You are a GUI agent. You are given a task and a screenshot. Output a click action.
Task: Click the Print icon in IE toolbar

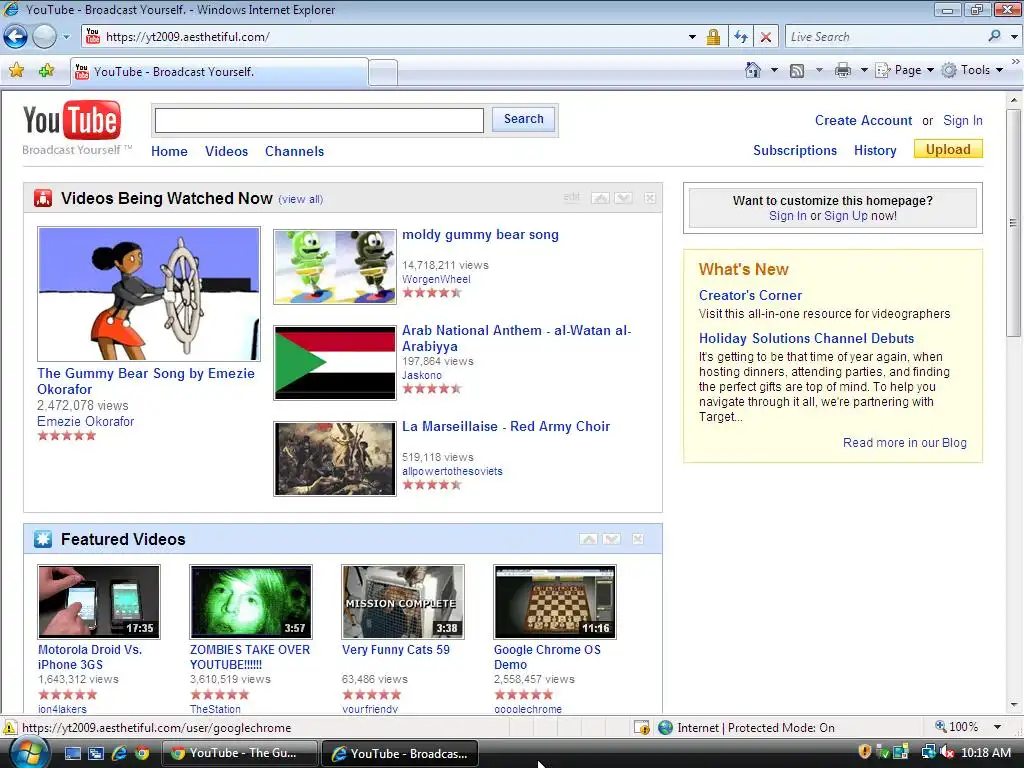tap(843, 70)
